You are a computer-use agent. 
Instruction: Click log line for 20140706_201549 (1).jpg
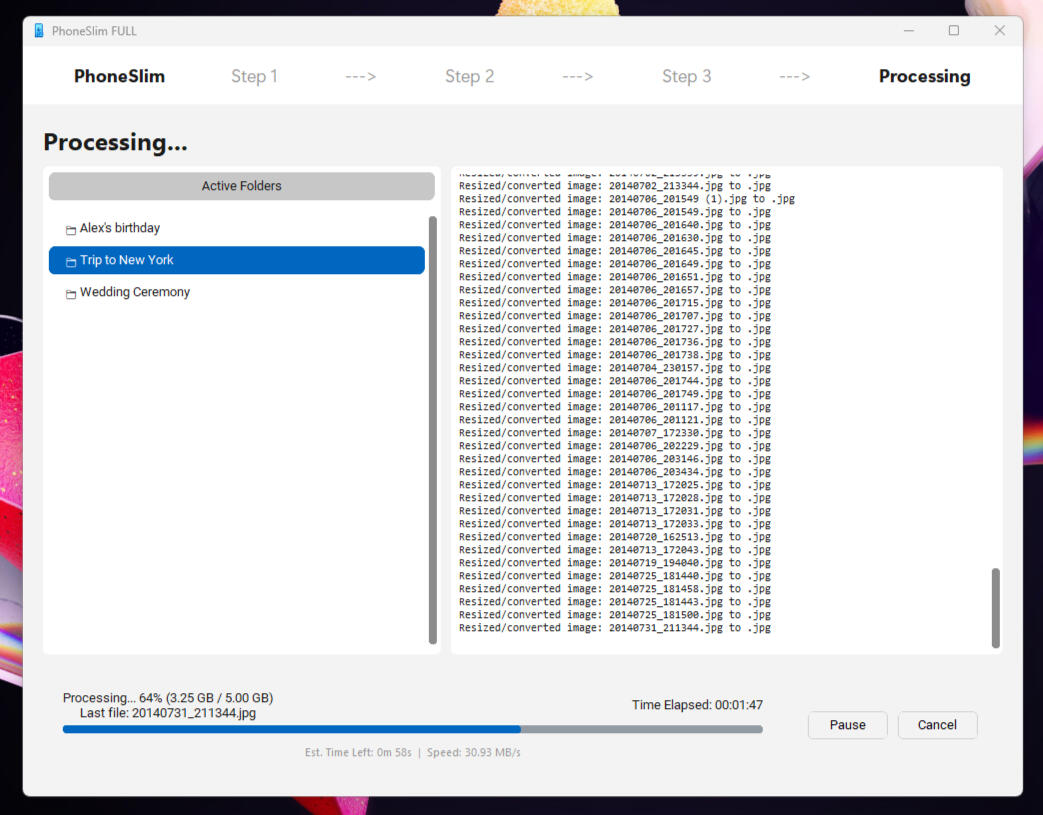pos(627,199)
